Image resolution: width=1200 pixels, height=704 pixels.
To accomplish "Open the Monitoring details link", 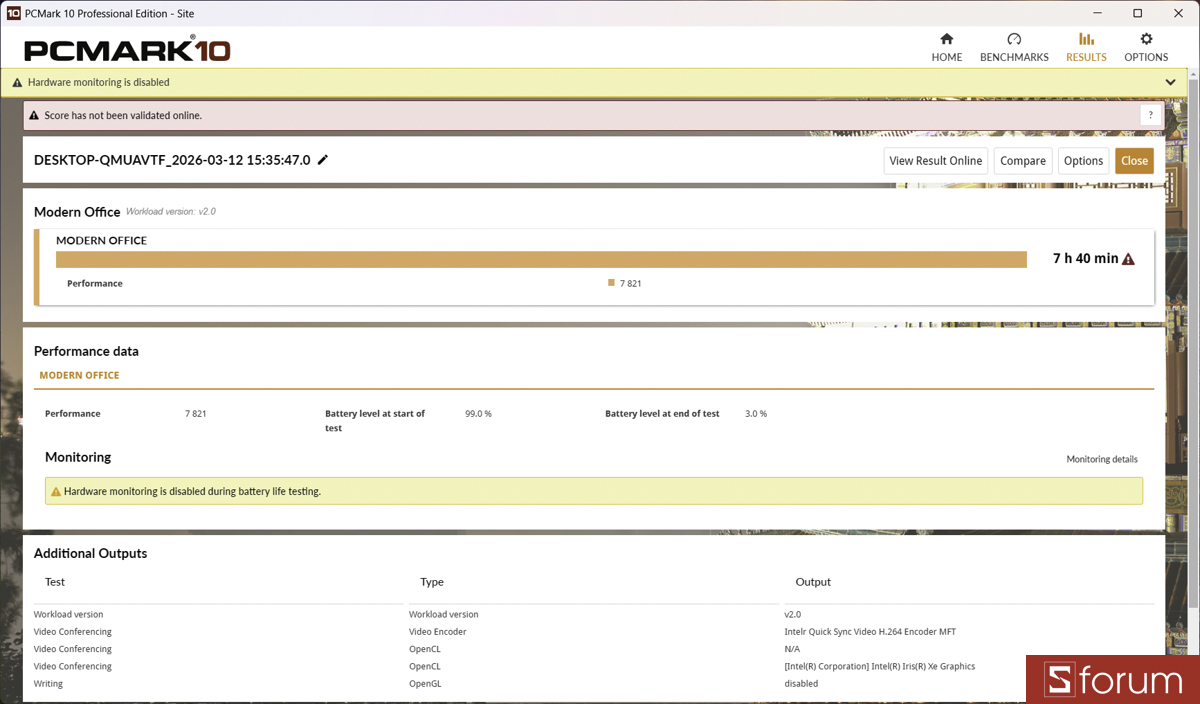I will (x=1101, y=460).
